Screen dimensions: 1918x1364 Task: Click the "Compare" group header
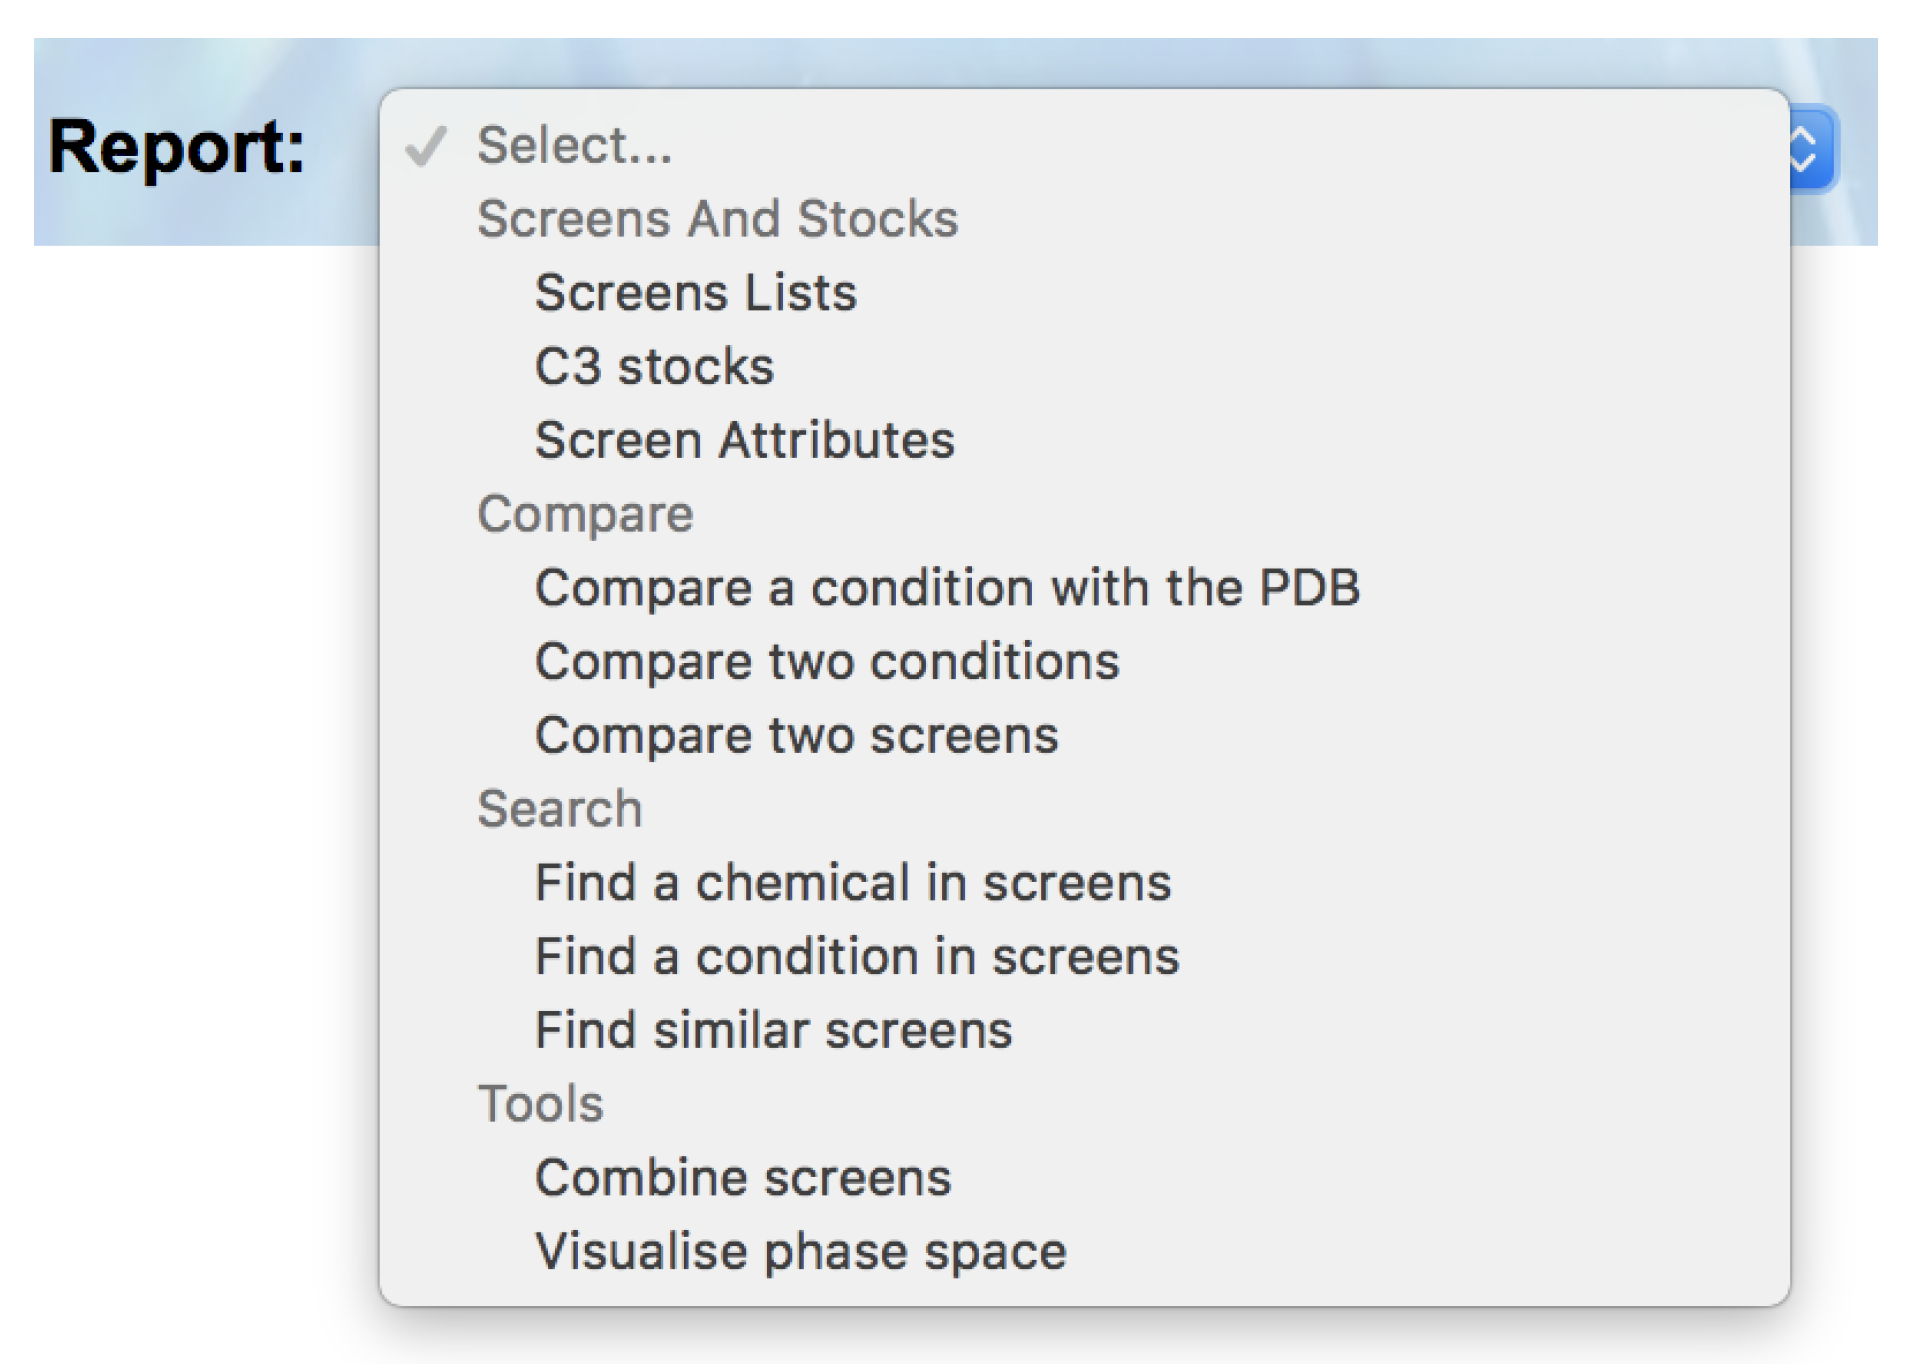pos(585,515)
